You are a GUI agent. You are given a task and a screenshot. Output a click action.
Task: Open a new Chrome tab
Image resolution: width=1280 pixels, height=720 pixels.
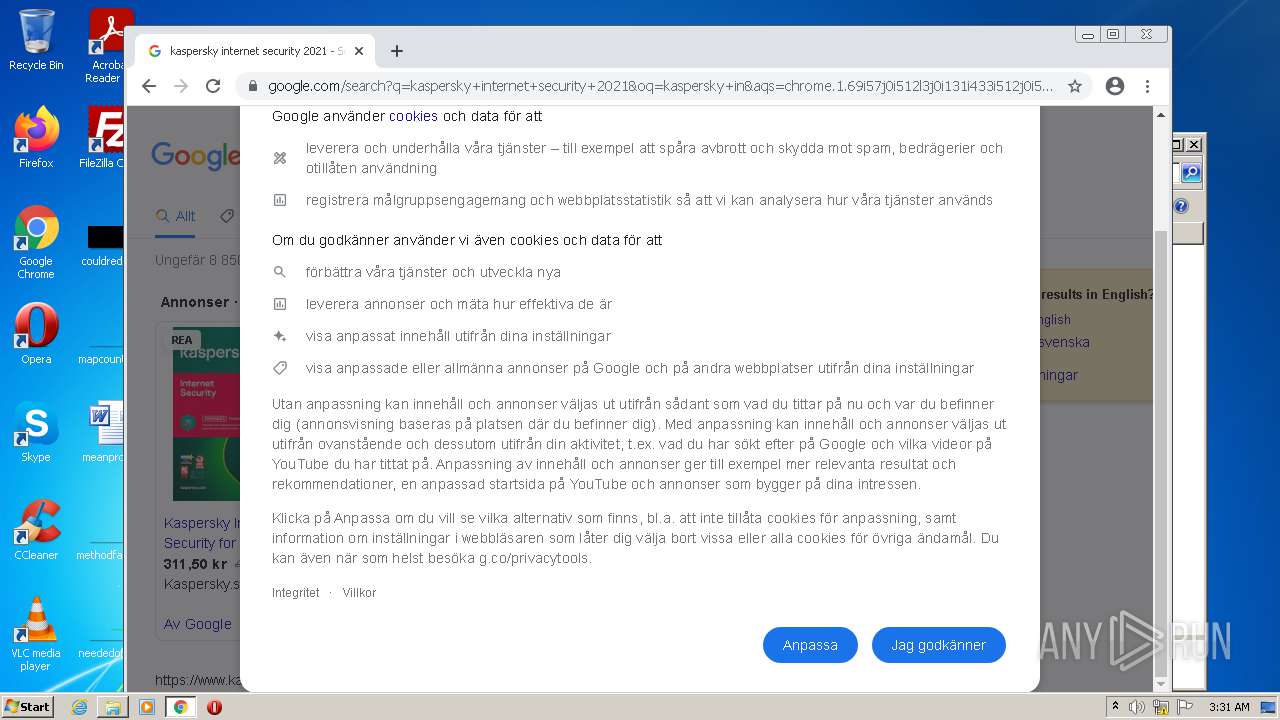point(397,51)
